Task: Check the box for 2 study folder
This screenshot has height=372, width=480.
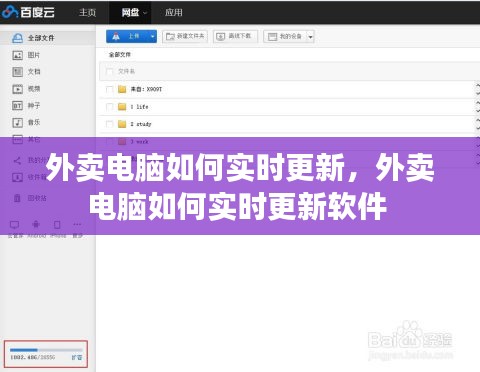Action: [x=109, y=124]
